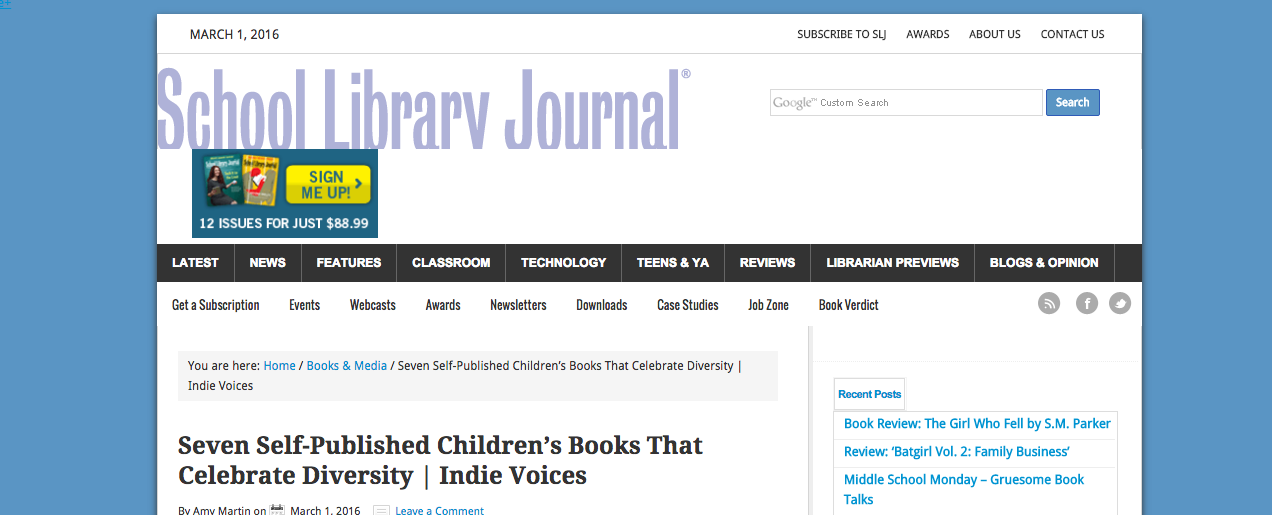Open the Newsletters page
This screenshot has width=1272, height=515.
point(518,305)
